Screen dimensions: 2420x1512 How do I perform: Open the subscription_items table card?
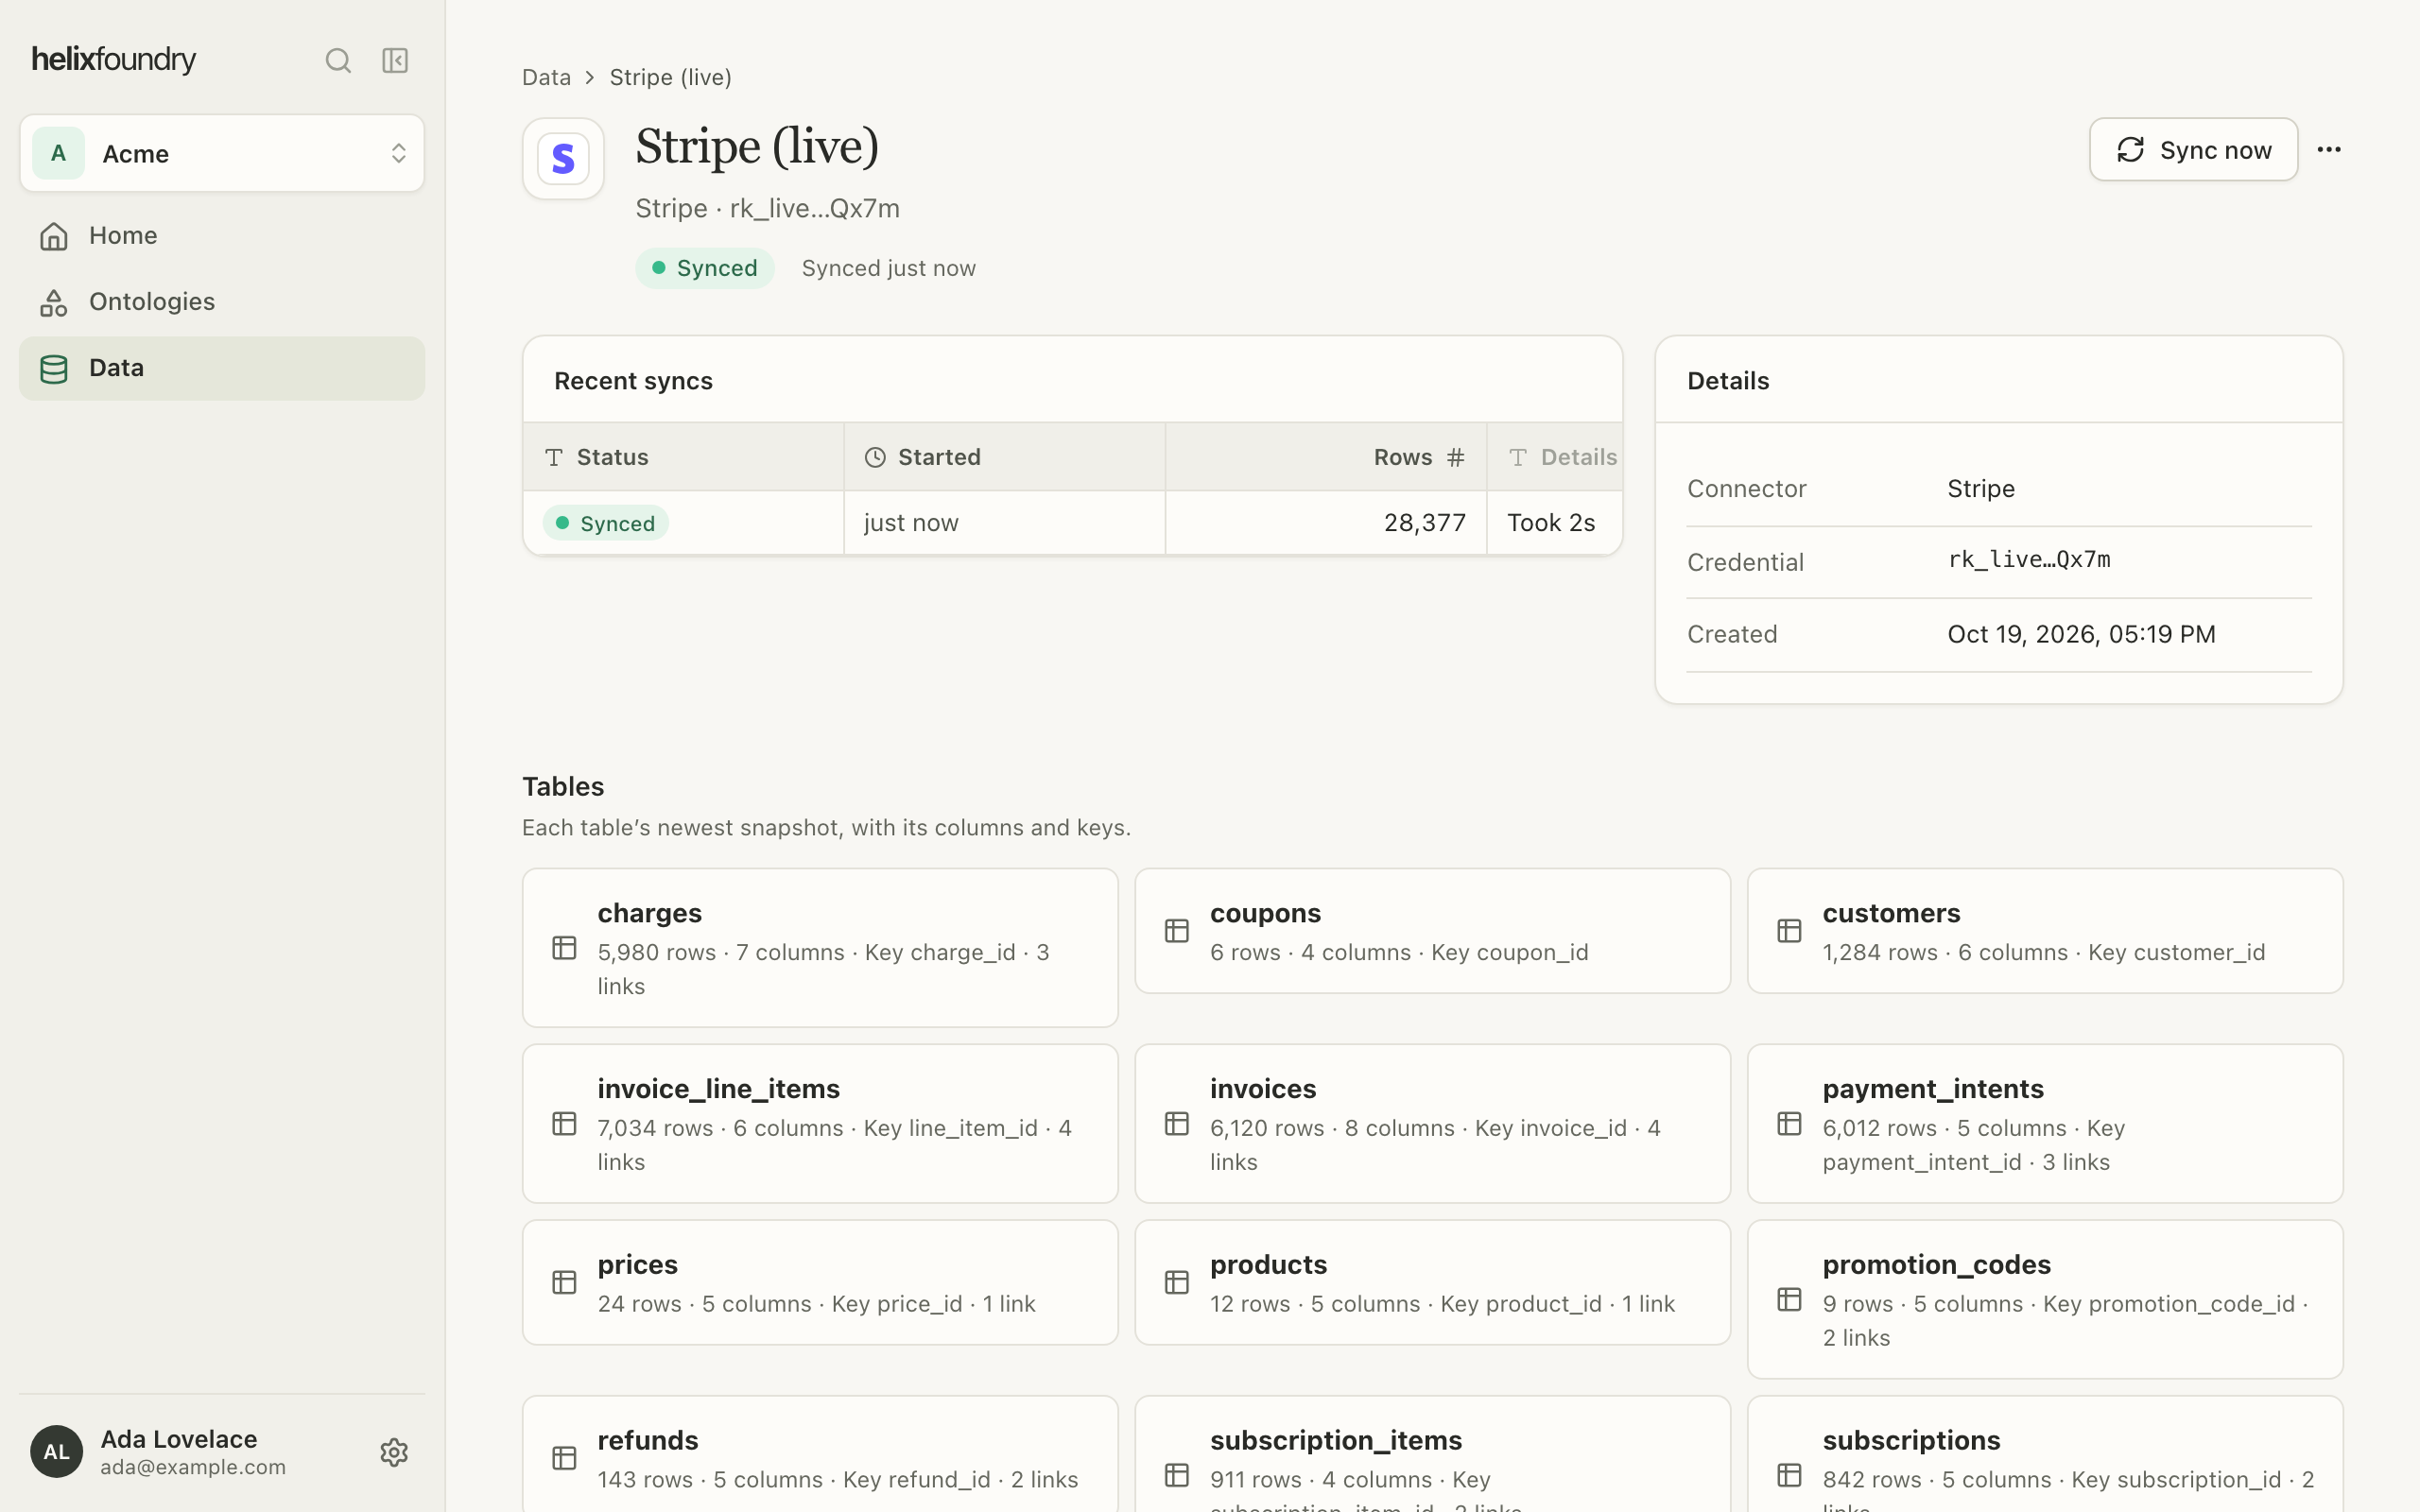tap(1432, 1455)
